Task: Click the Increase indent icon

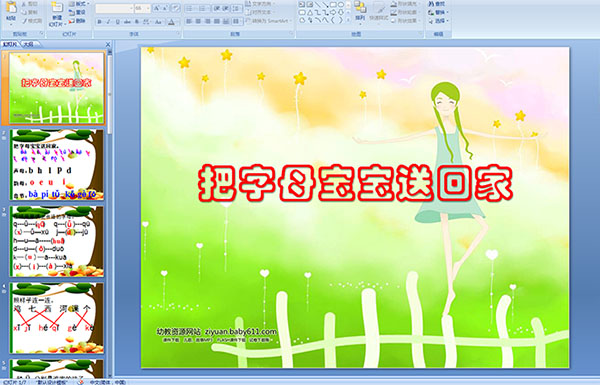Action: [226, 8]
